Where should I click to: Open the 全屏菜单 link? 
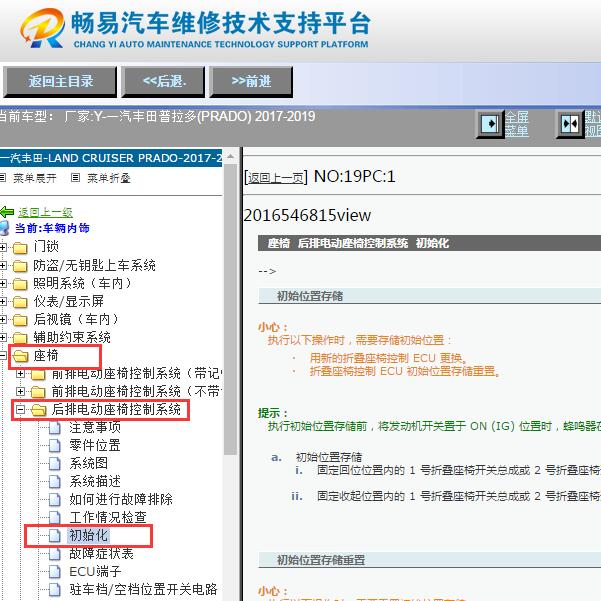click(x=517, y=124)
